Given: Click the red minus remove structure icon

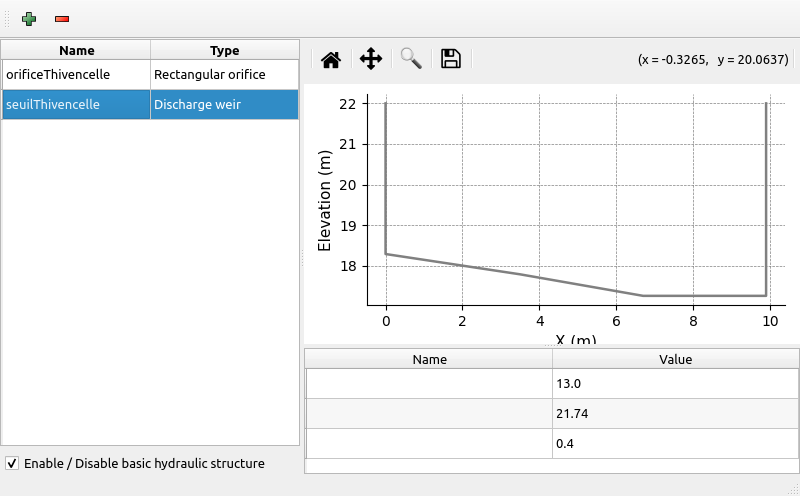Looking at the screenshot, I should click(62, 19).
